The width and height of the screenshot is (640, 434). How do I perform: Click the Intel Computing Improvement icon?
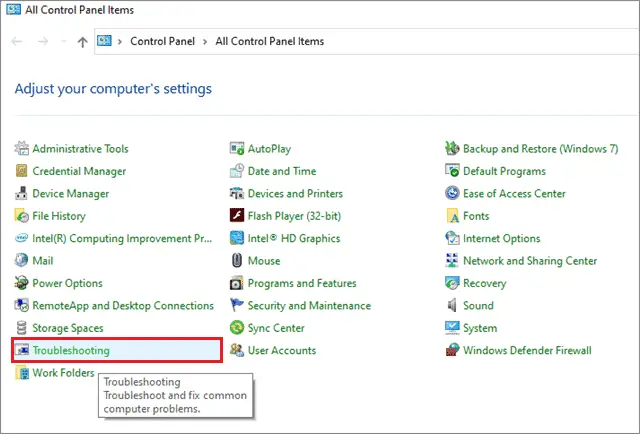pos(21,238)
